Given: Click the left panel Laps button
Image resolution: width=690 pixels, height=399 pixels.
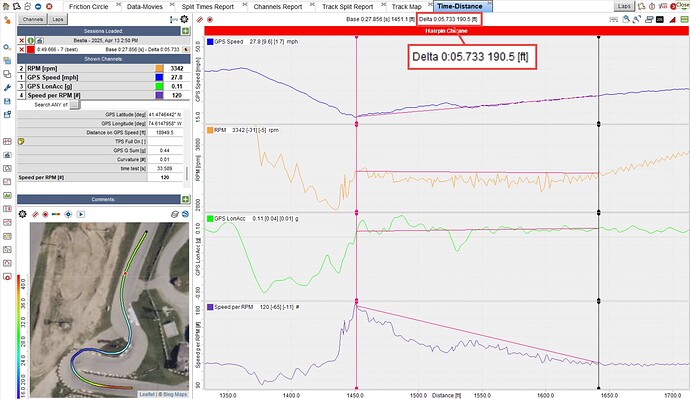Looking at the screenshot, I should pyautogui.click(x=58, y=19).
